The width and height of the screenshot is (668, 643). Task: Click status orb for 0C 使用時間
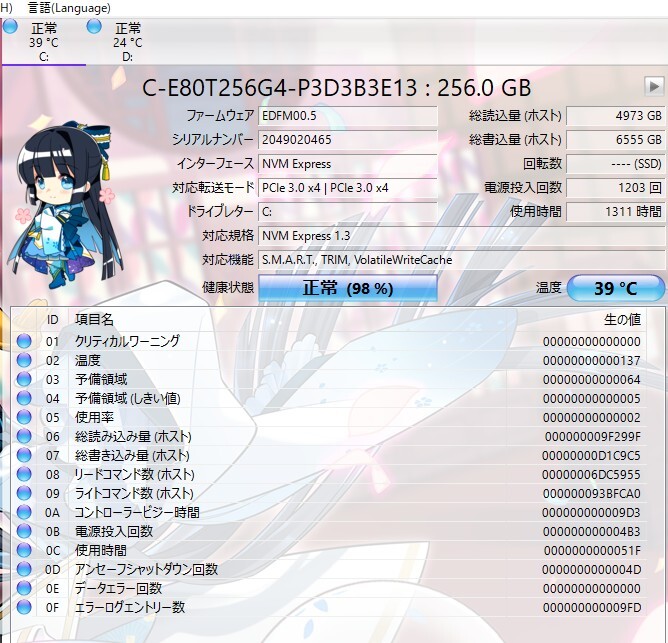(x=24, y=551)
